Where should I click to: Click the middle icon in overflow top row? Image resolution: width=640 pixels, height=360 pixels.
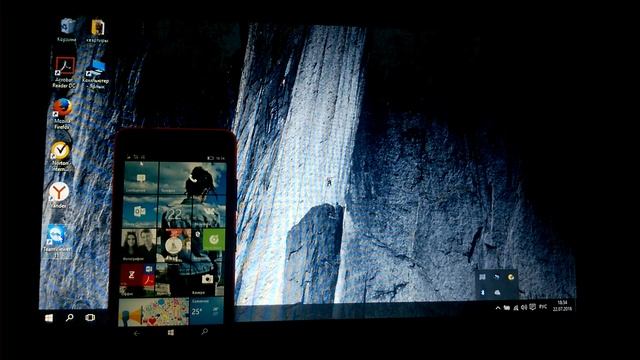[x=497, y=277]
